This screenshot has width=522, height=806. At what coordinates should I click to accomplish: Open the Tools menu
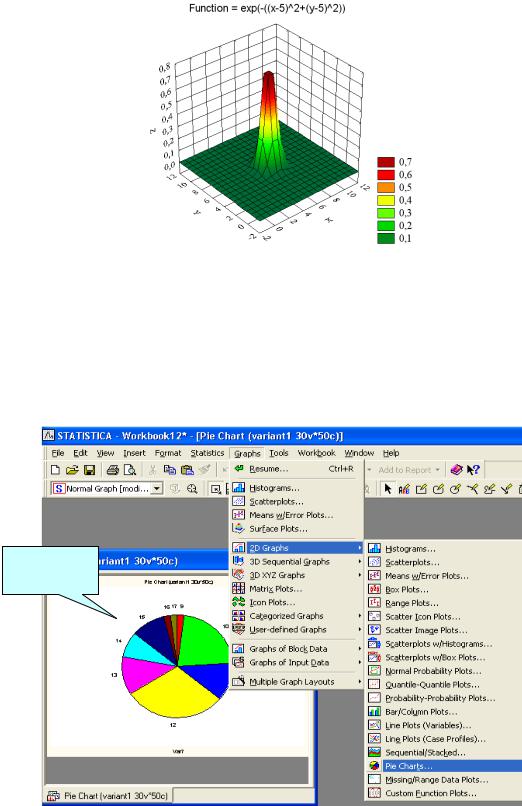279,453
